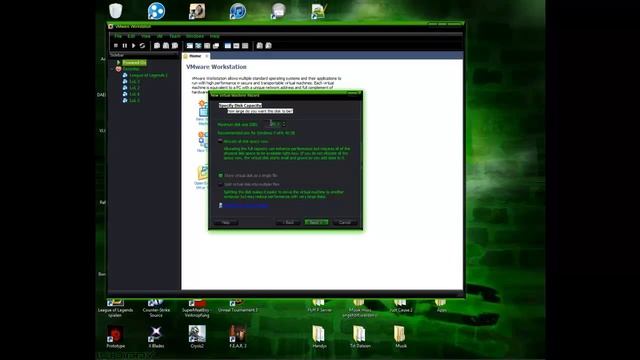The image size is (640, 360).
Task: Click the Play (power on) toolbar icon
Action: pos(133,46)
